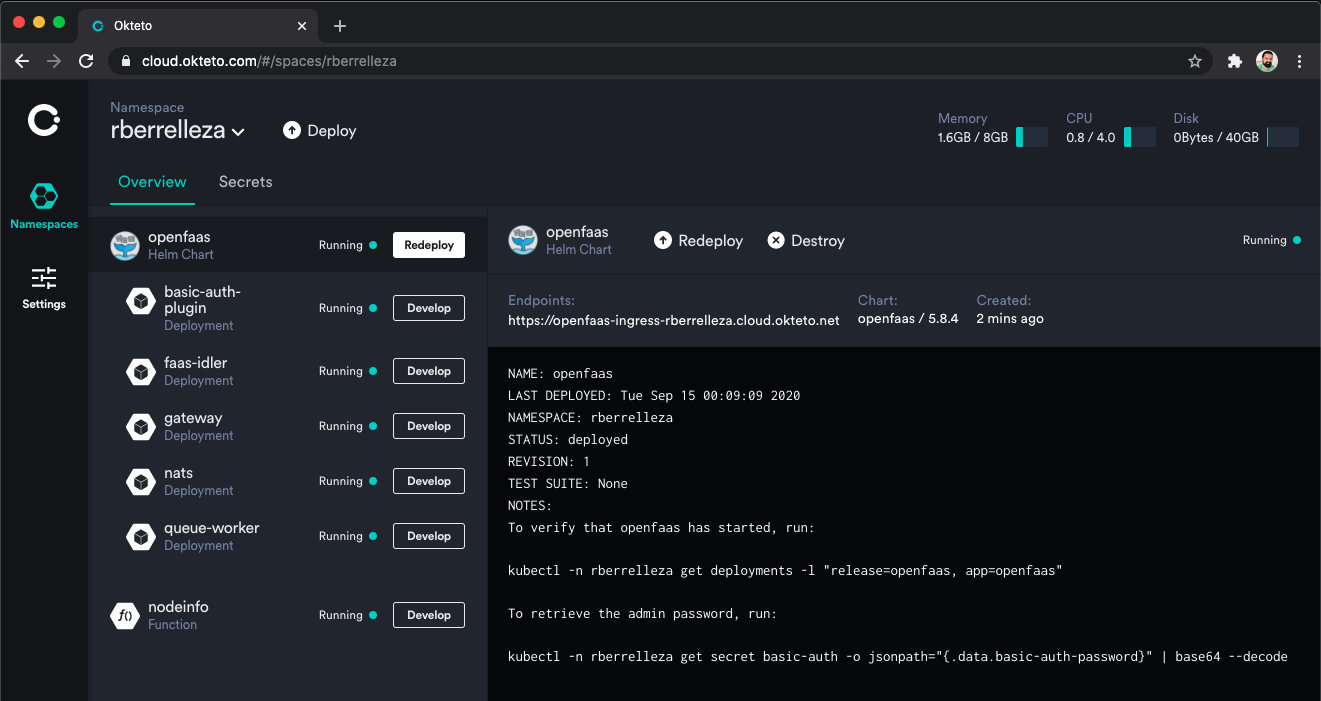Select the nodeinfo function name
This screenshot has height=701, width=1321.
pos(178,607)
